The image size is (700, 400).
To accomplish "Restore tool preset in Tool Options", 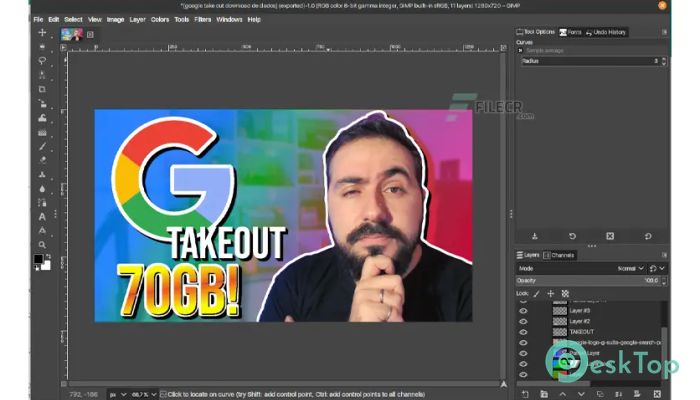I will (572, 236).
